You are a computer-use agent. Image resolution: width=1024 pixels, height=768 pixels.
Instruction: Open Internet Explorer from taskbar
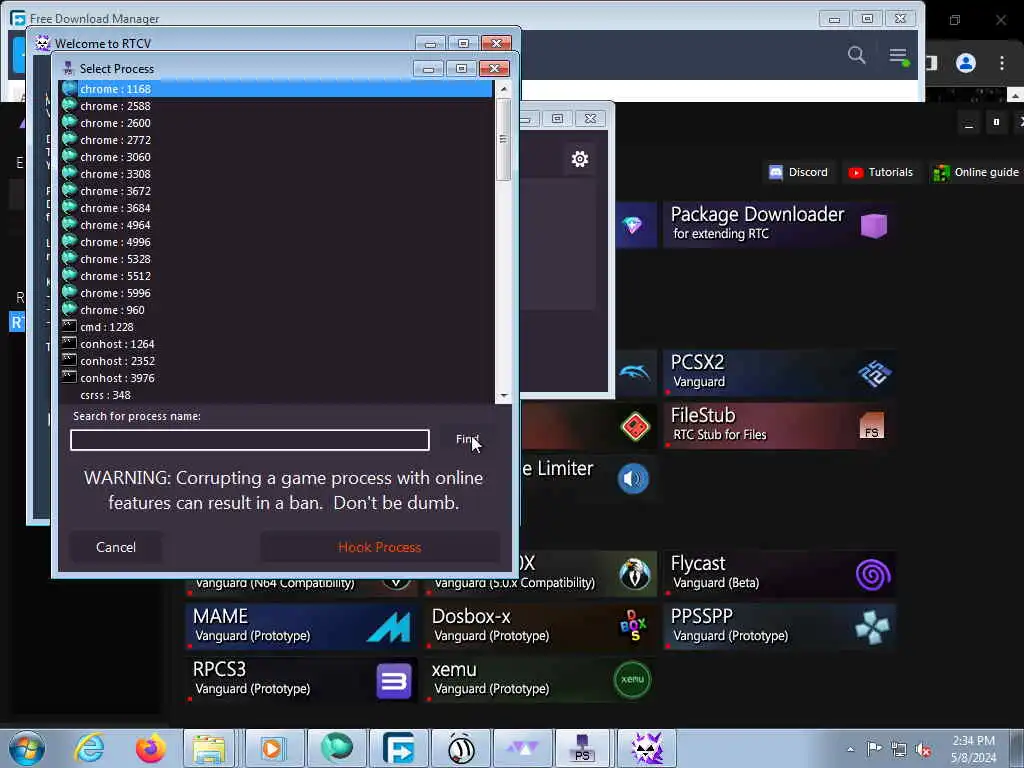click(x=89, y=748)
